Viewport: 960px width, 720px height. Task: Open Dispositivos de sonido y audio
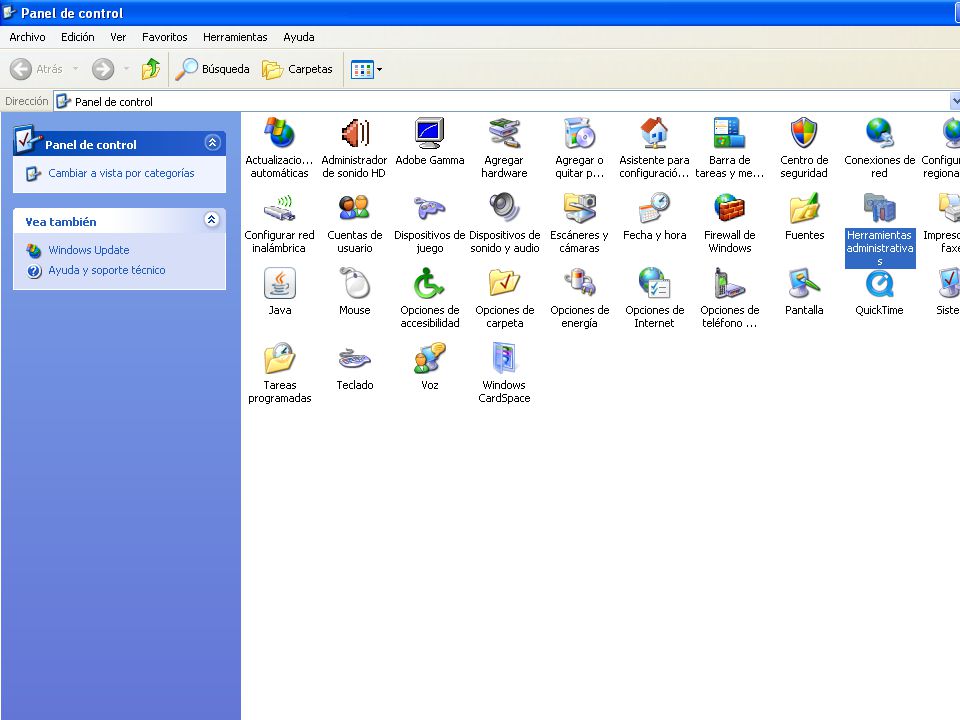[504, 208]
